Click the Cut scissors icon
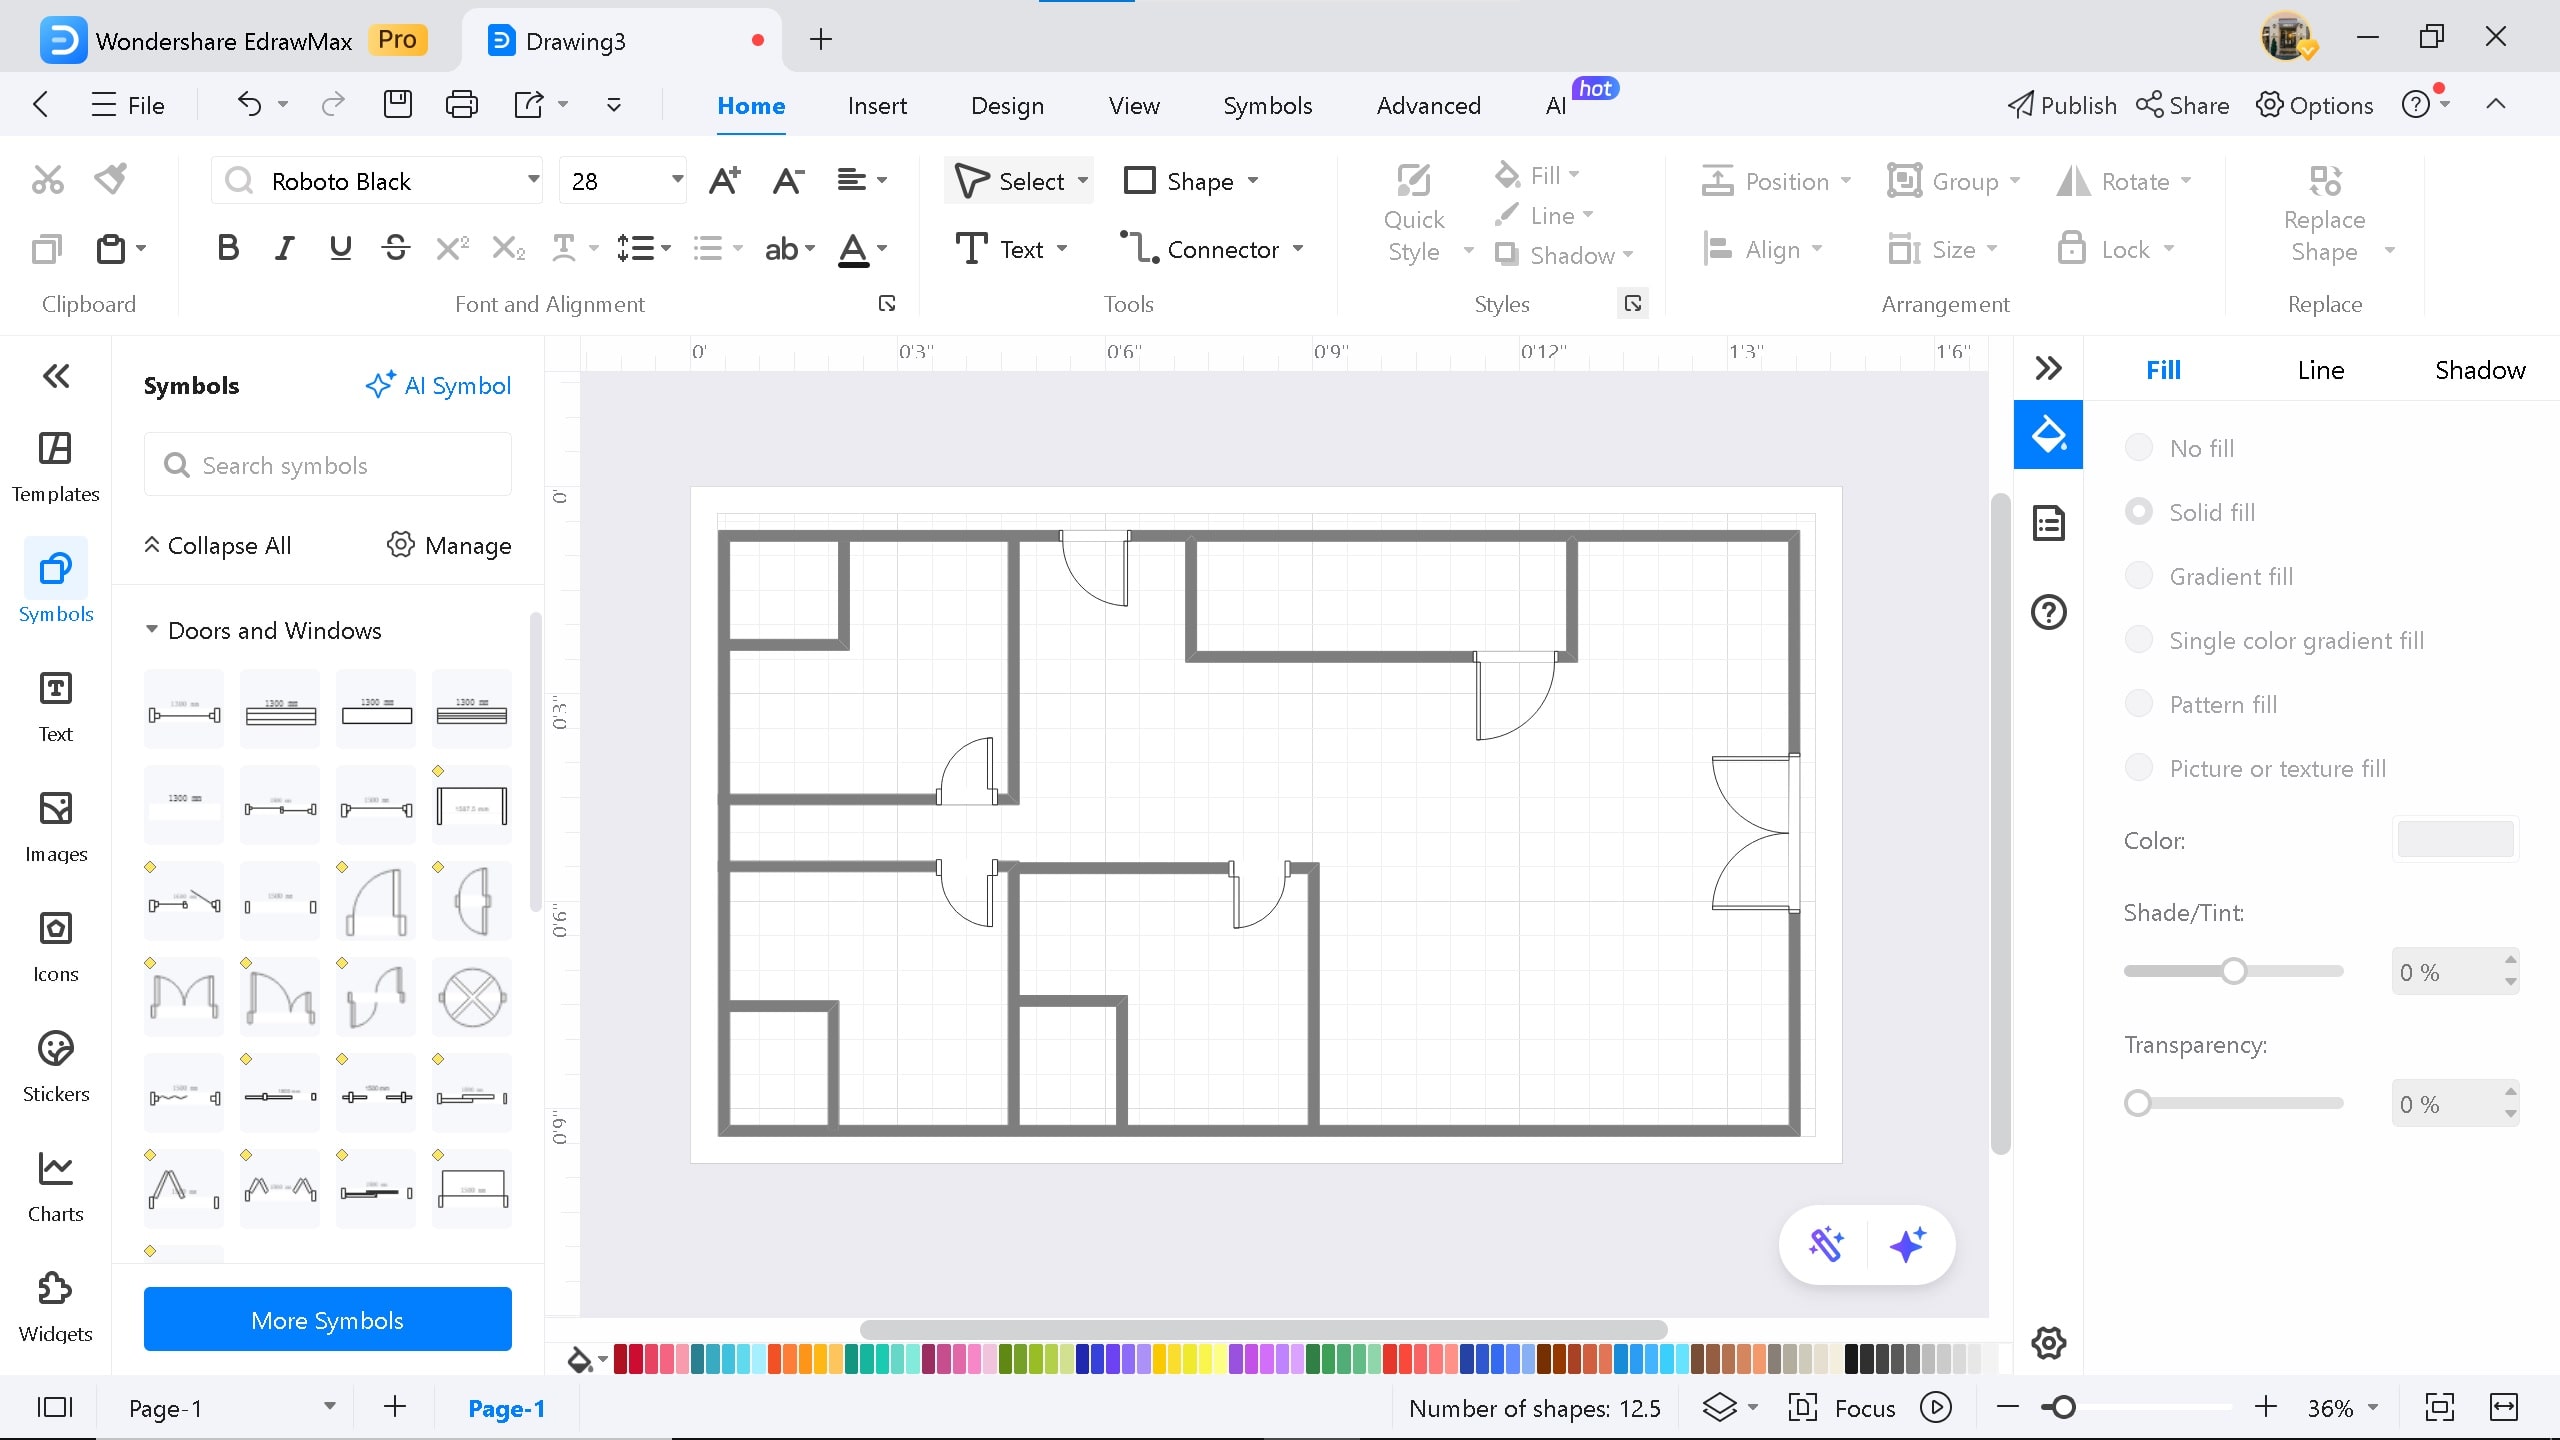This screenshot has width=2560, height=1440. (x=47, y=180)
